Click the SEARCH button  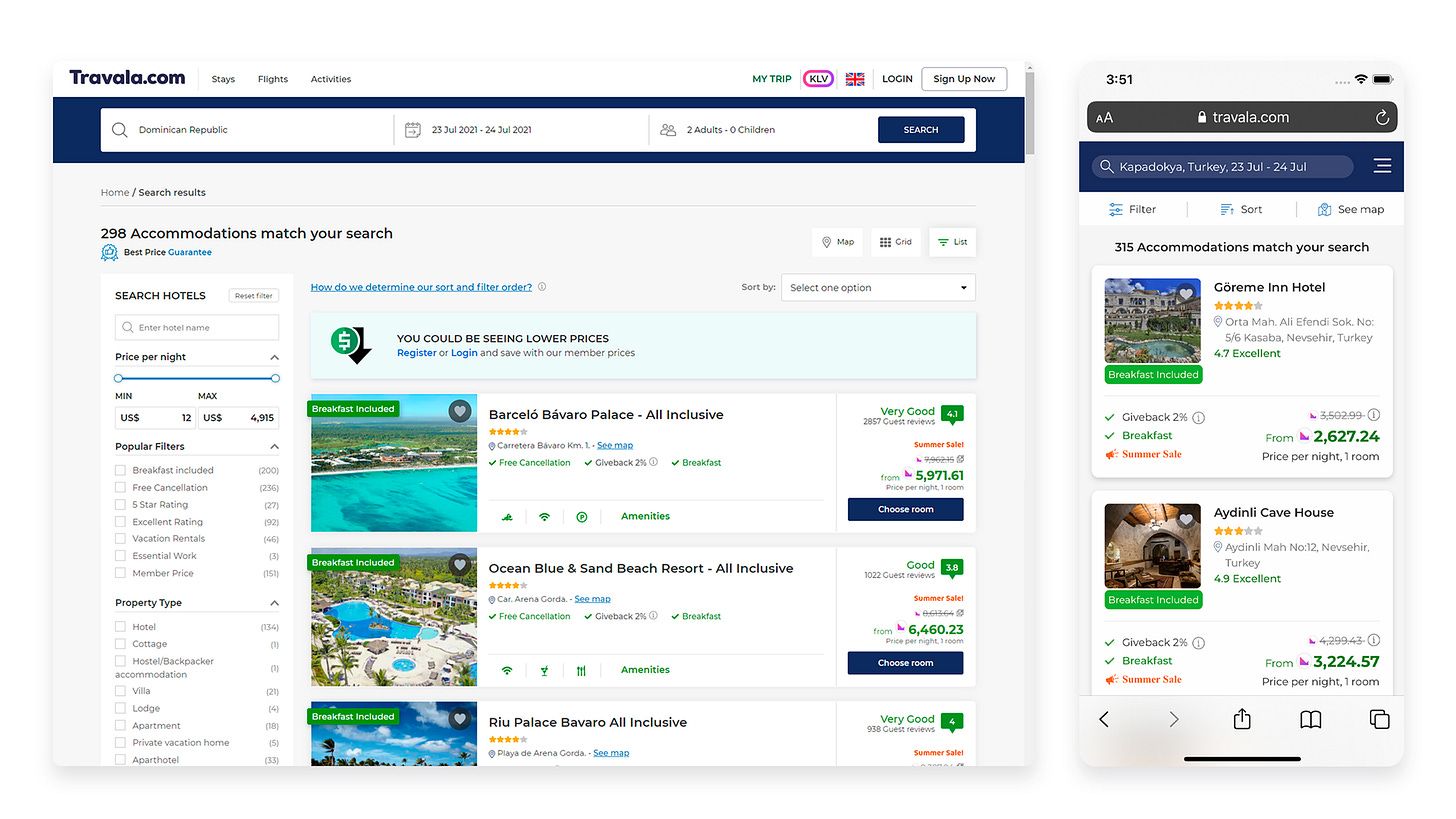click(921, 130)
